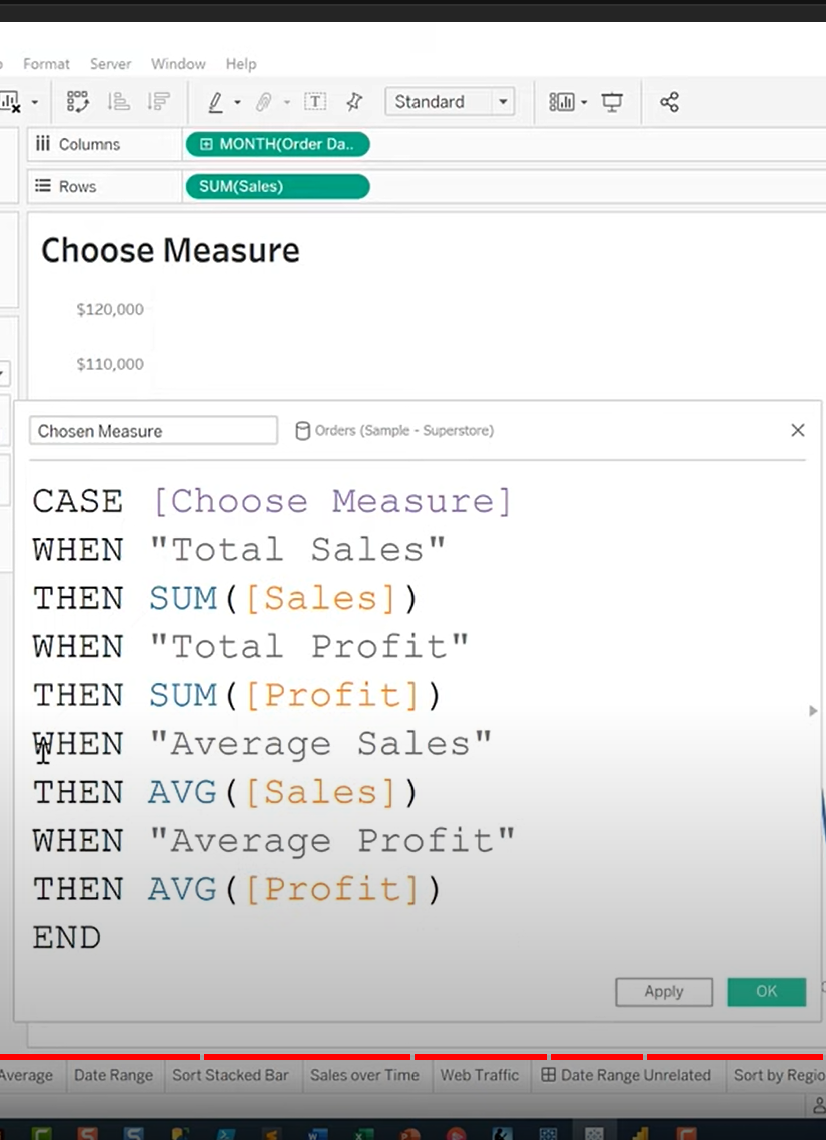Click the Chosen Measure name field
Viewport: 826px width, 1140px height.
[152, 430]
